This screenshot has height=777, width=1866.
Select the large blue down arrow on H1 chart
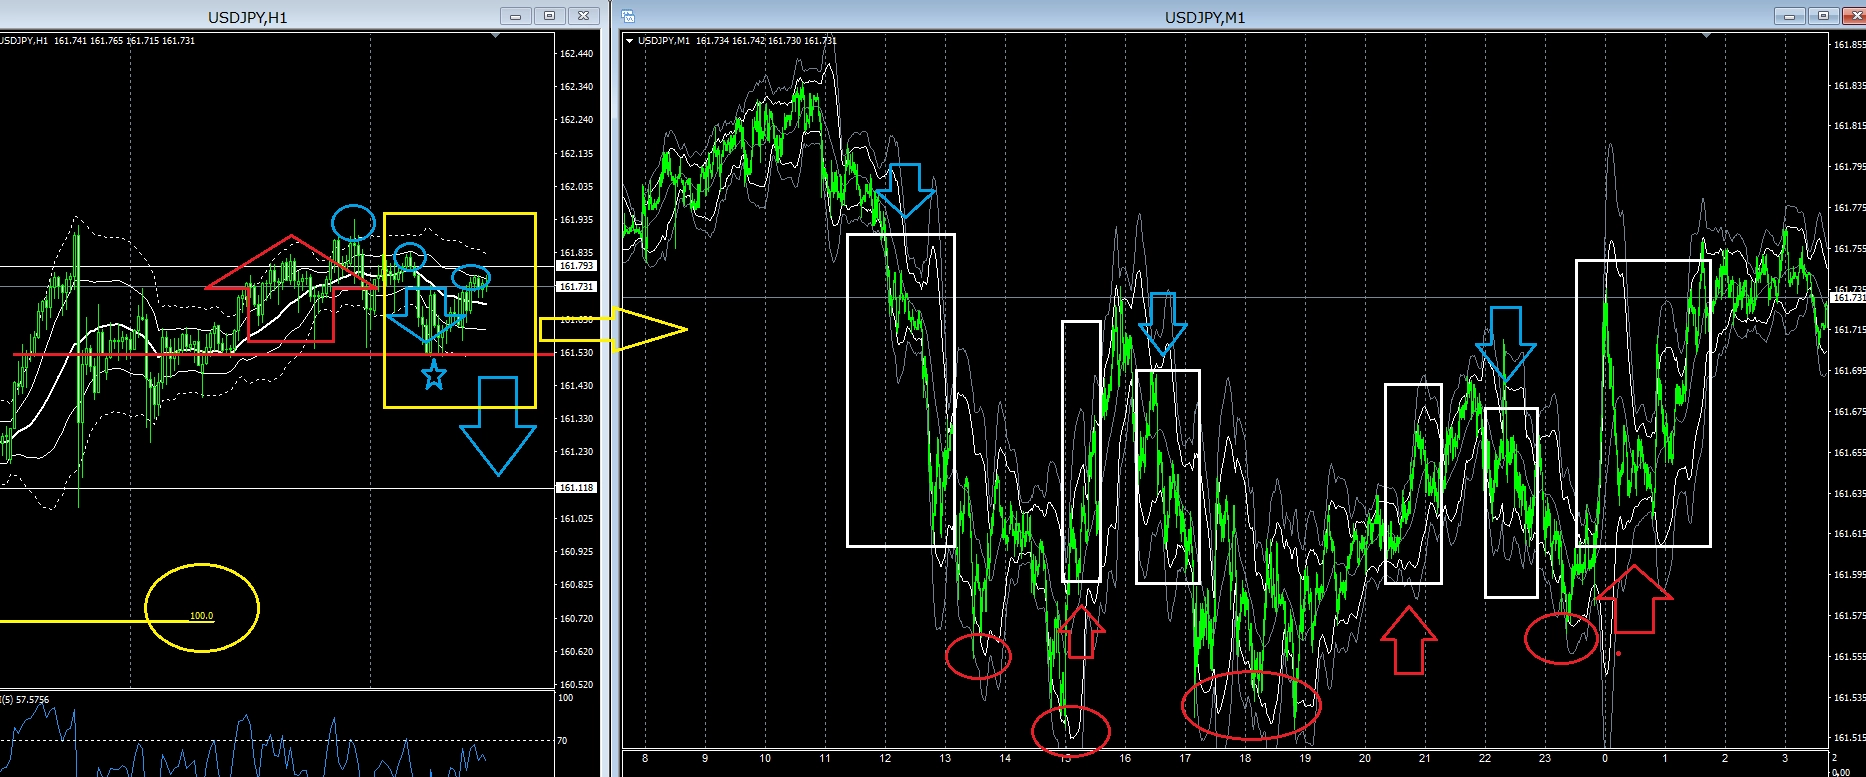[x=498, y=425]
